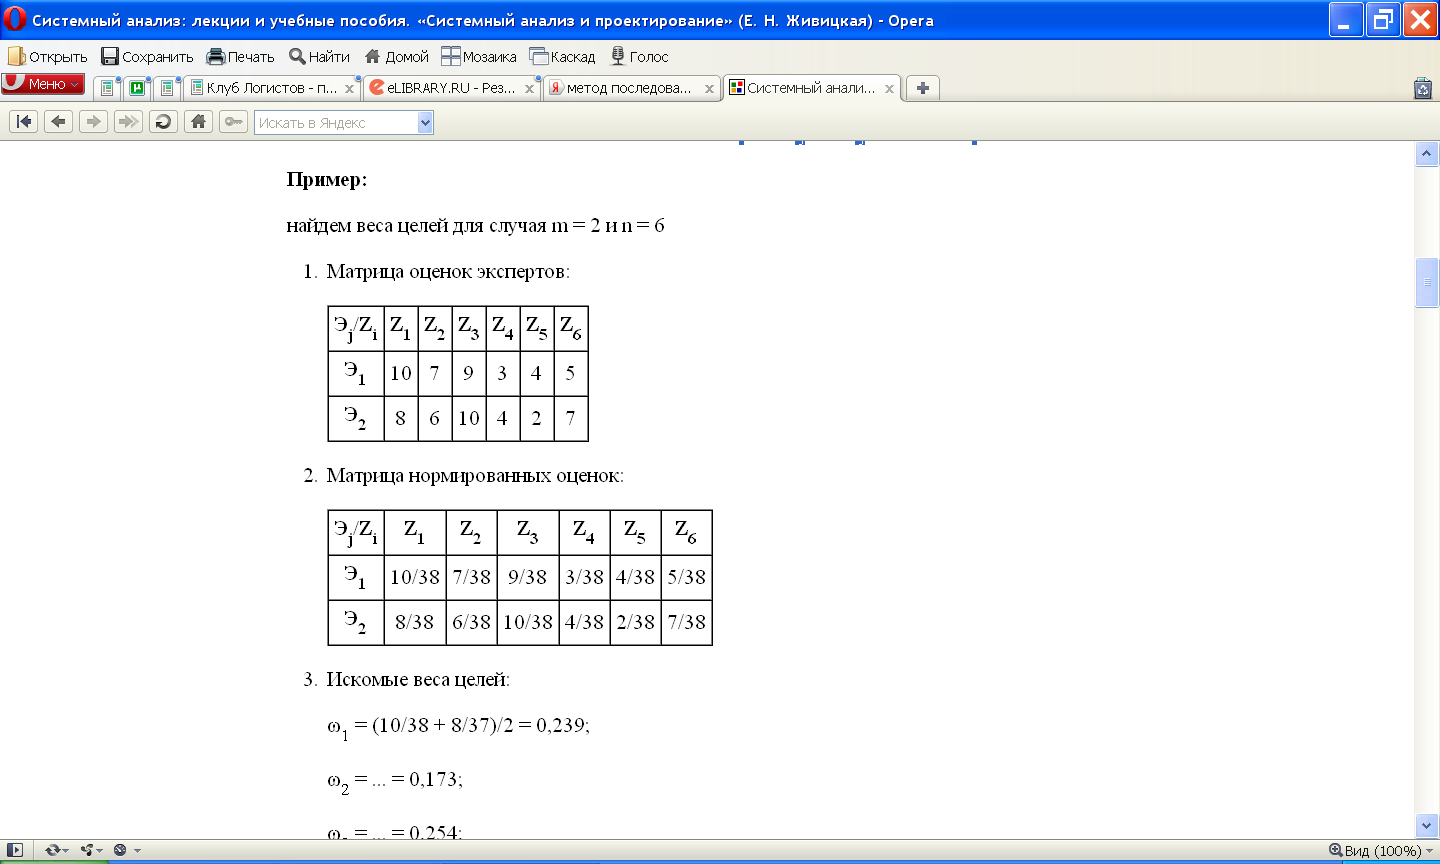1440x864 pixels.
Task: Click the vertical scrollbar up arrow
Action: coord(1427,154)
